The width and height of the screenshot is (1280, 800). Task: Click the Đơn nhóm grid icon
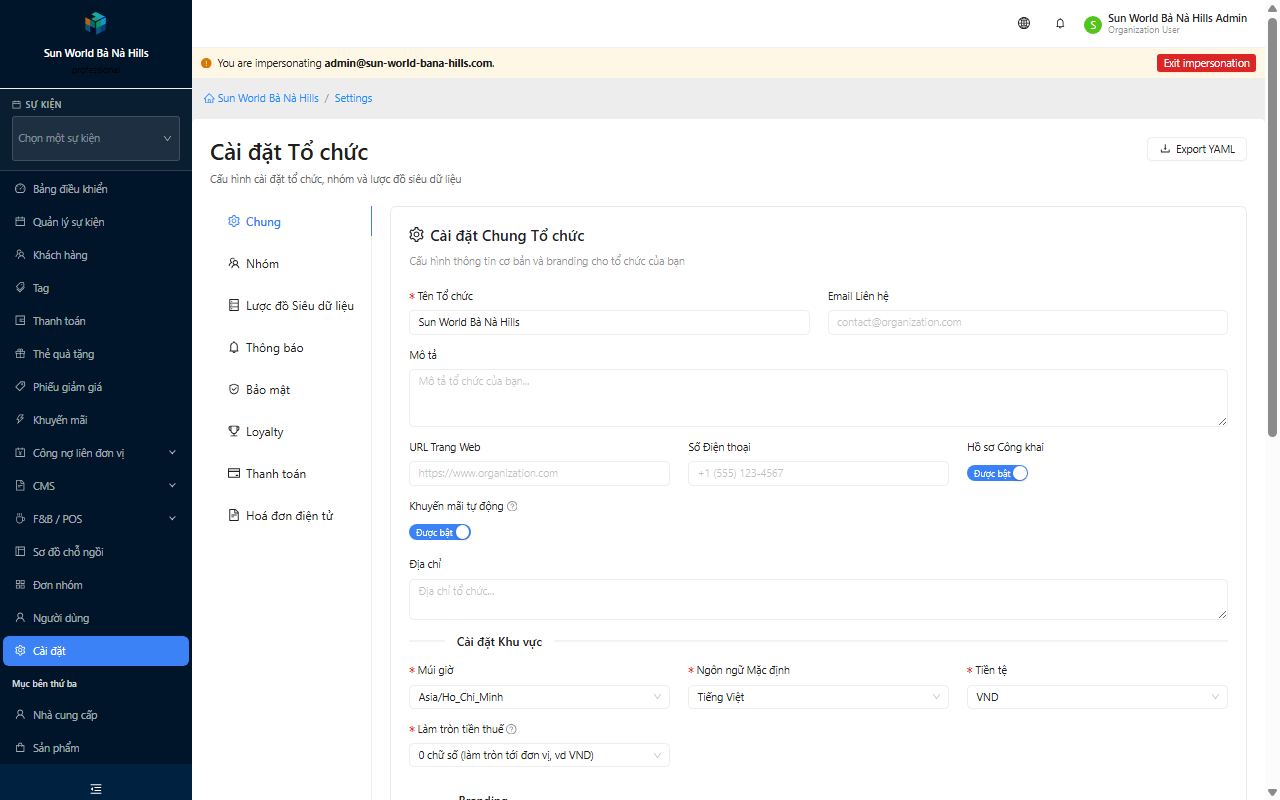(20, 585)
